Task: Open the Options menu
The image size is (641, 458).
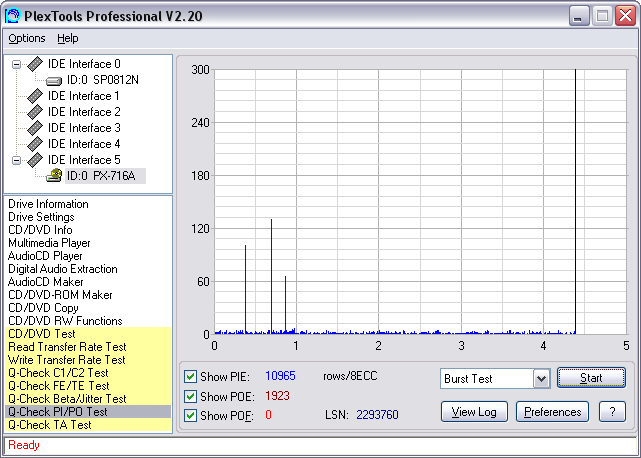Action: pyautogui.click(x=27, y=38)
